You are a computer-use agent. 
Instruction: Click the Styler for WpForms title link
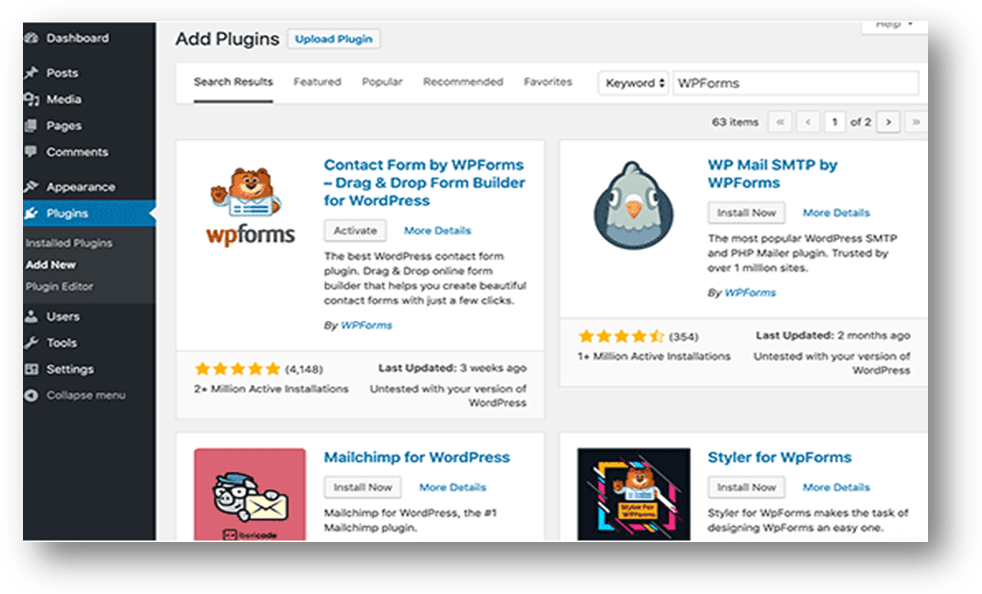pos(779,457)
